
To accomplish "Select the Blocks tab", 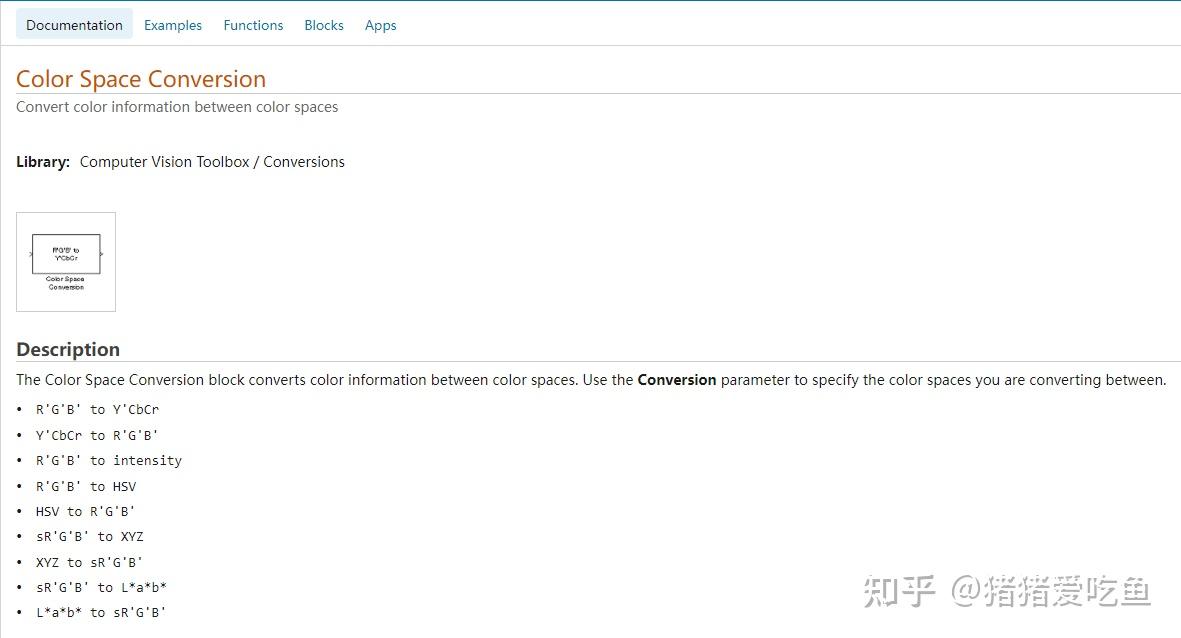I will (324, 25).
